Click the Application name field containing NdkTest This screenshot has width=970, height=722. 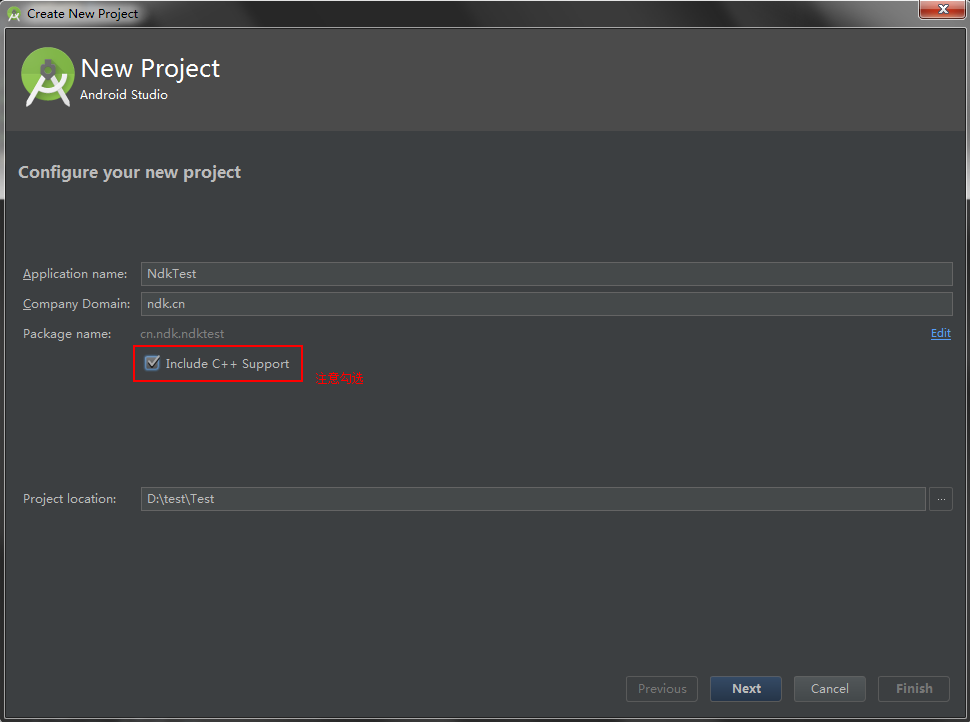click(x=546, y=274)
